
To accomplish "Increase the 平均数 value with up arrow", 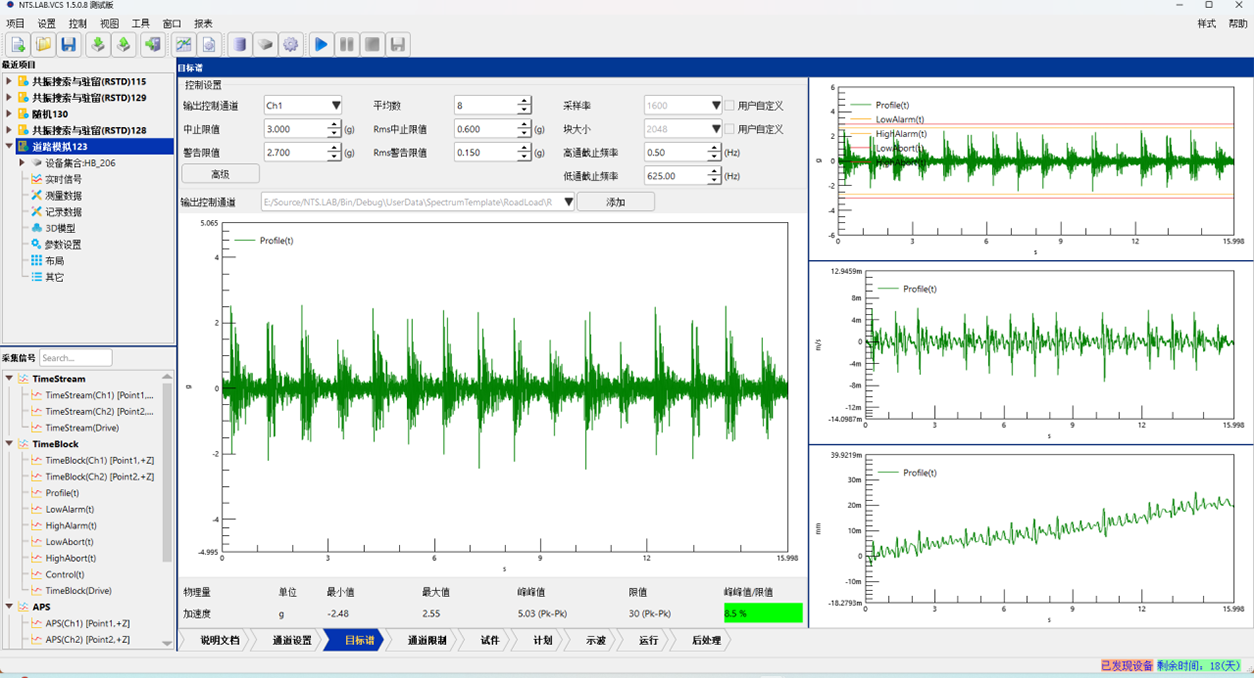I will pos(524,101).
